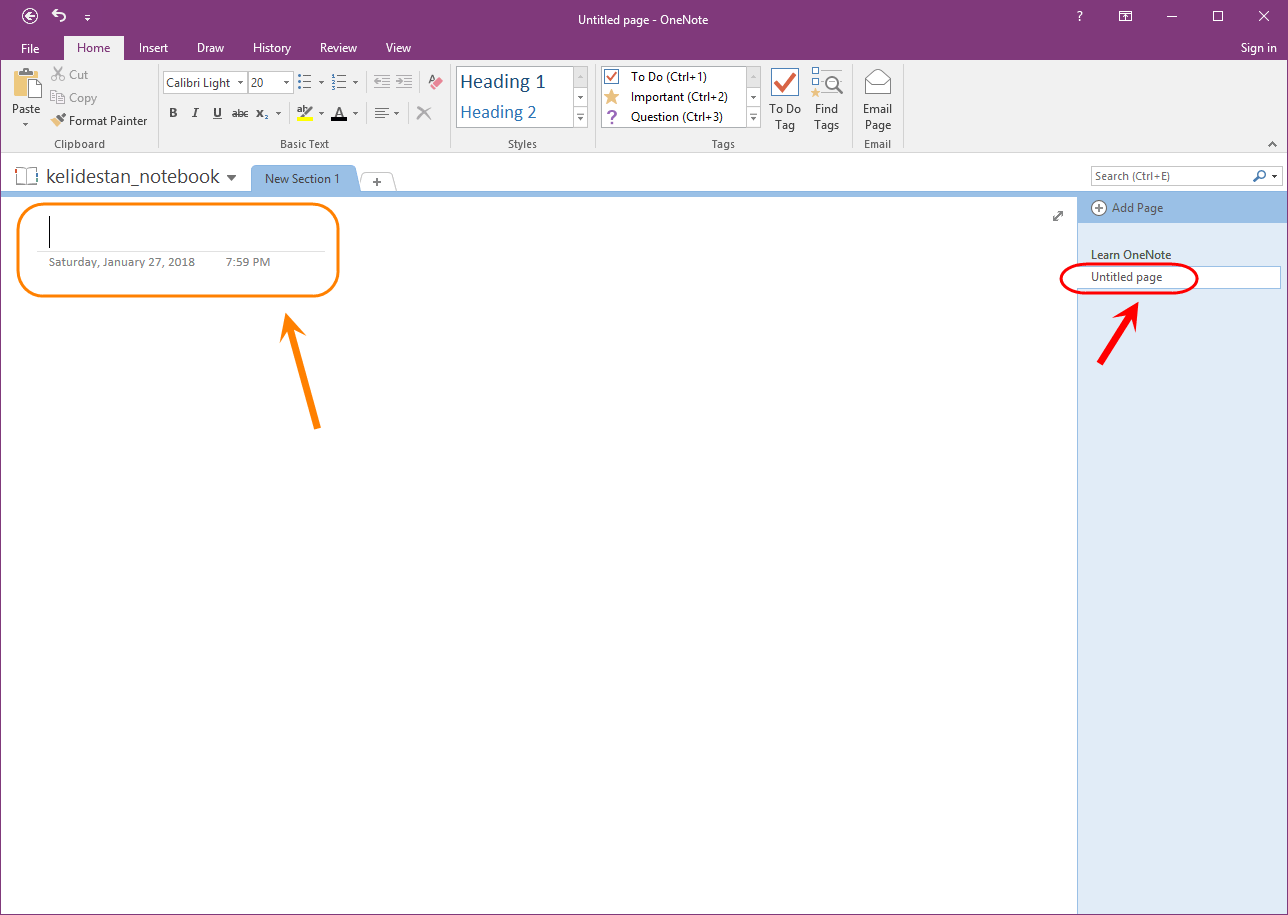
Task: Click the Undo icon
Action: click(x=59, y=16)
